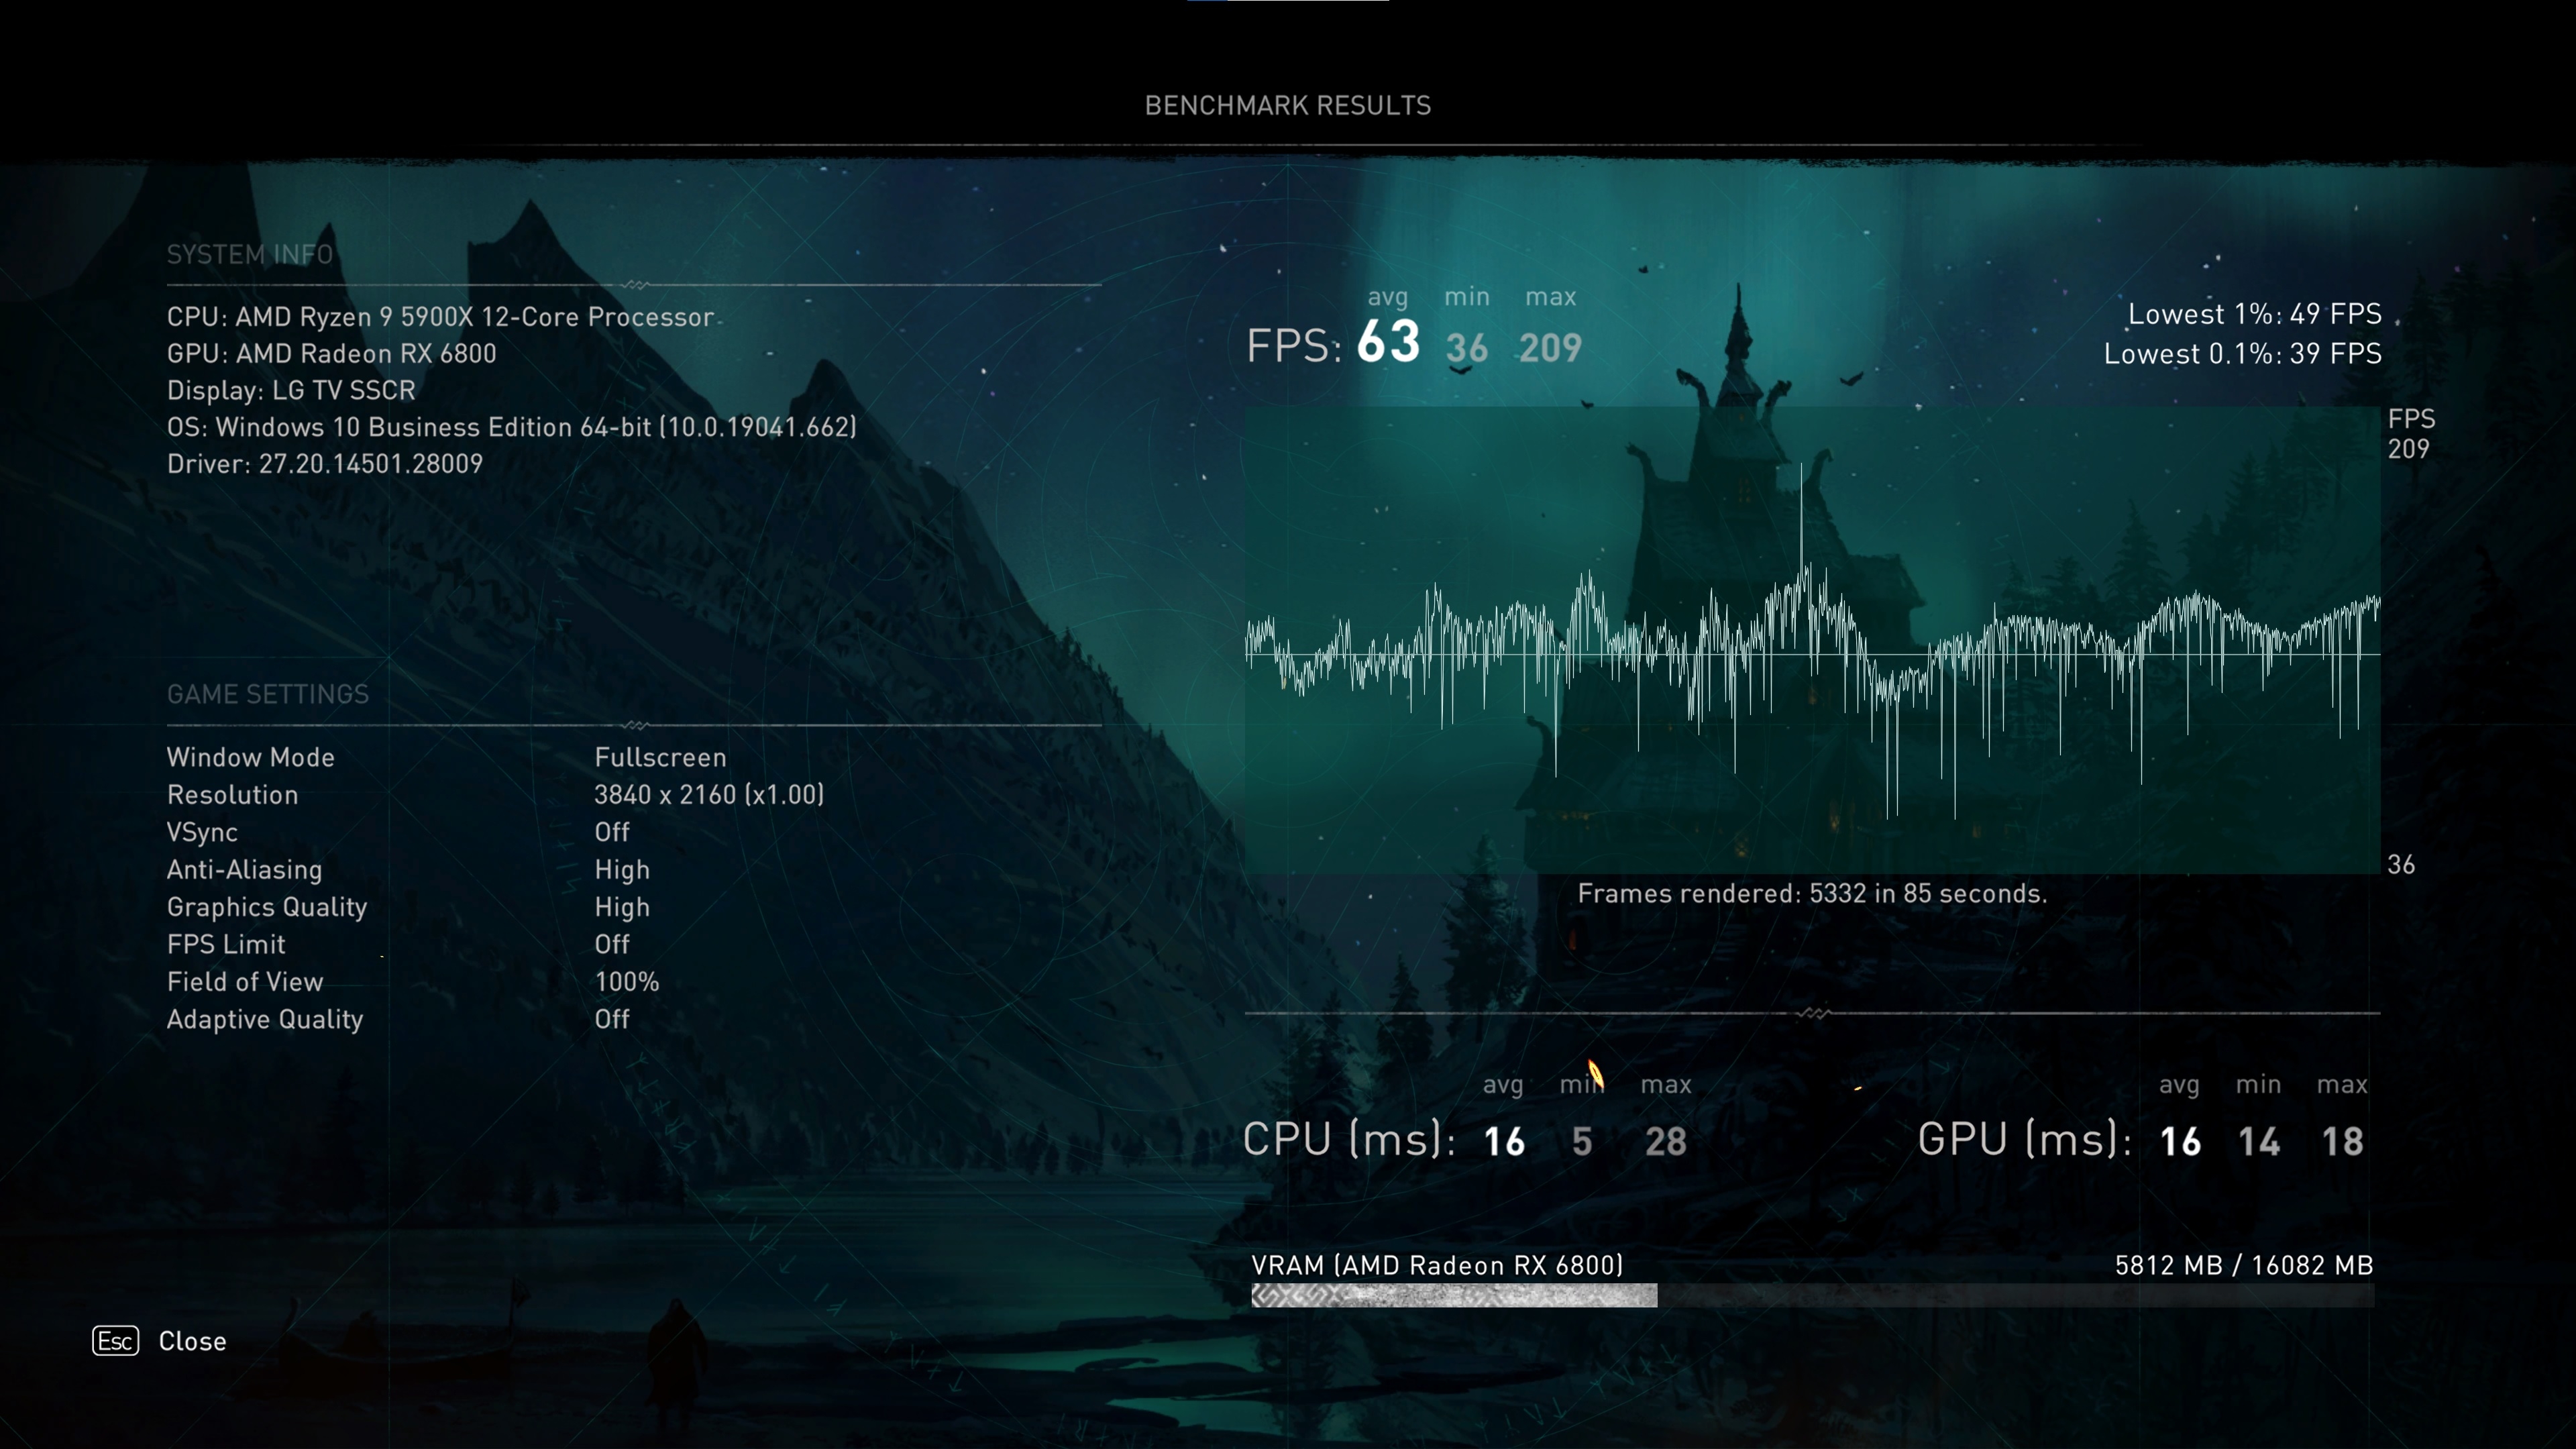Viewport: 2576px width, 1449px height.
Task: Click the Graphics Quality High value
Action: 622,907
